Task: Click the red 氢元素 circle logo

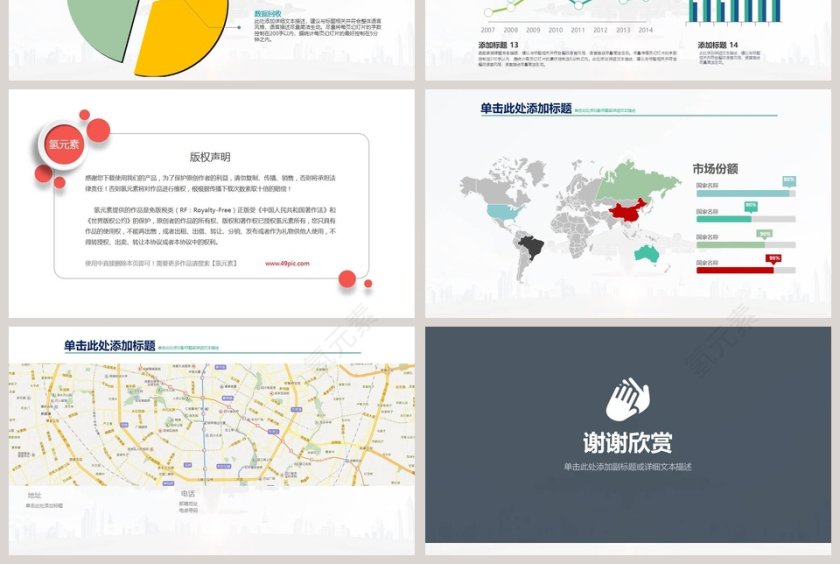Action: [x=64, y=144]
